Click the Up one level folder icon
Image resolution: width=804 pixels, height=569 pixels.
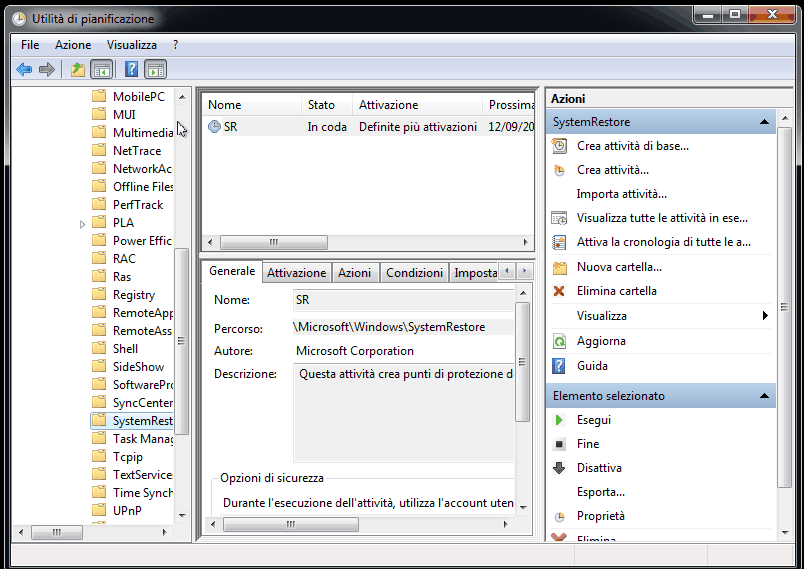point(78,69)
